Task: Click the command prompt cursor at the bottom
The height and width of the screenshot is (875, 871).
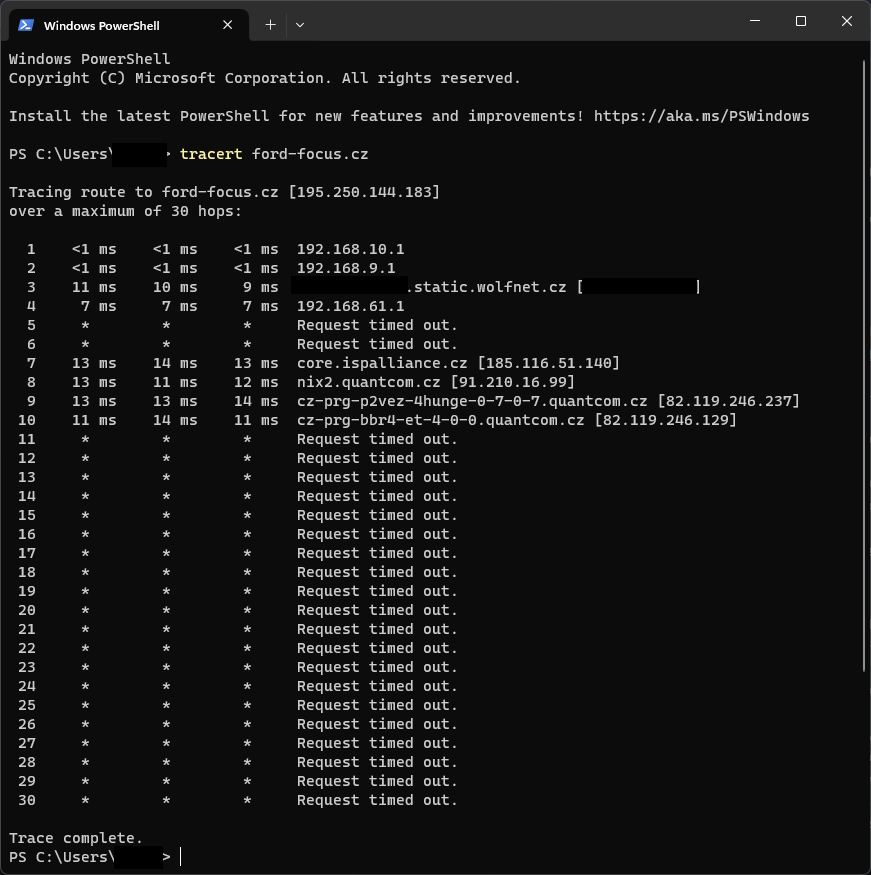Action: coord(182,857)
